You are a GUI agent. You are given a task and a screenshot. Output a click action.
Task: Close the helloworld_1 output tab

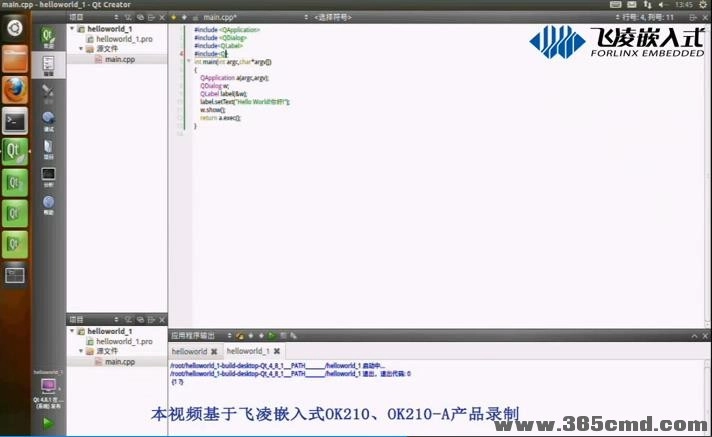[x=277, y=351]
